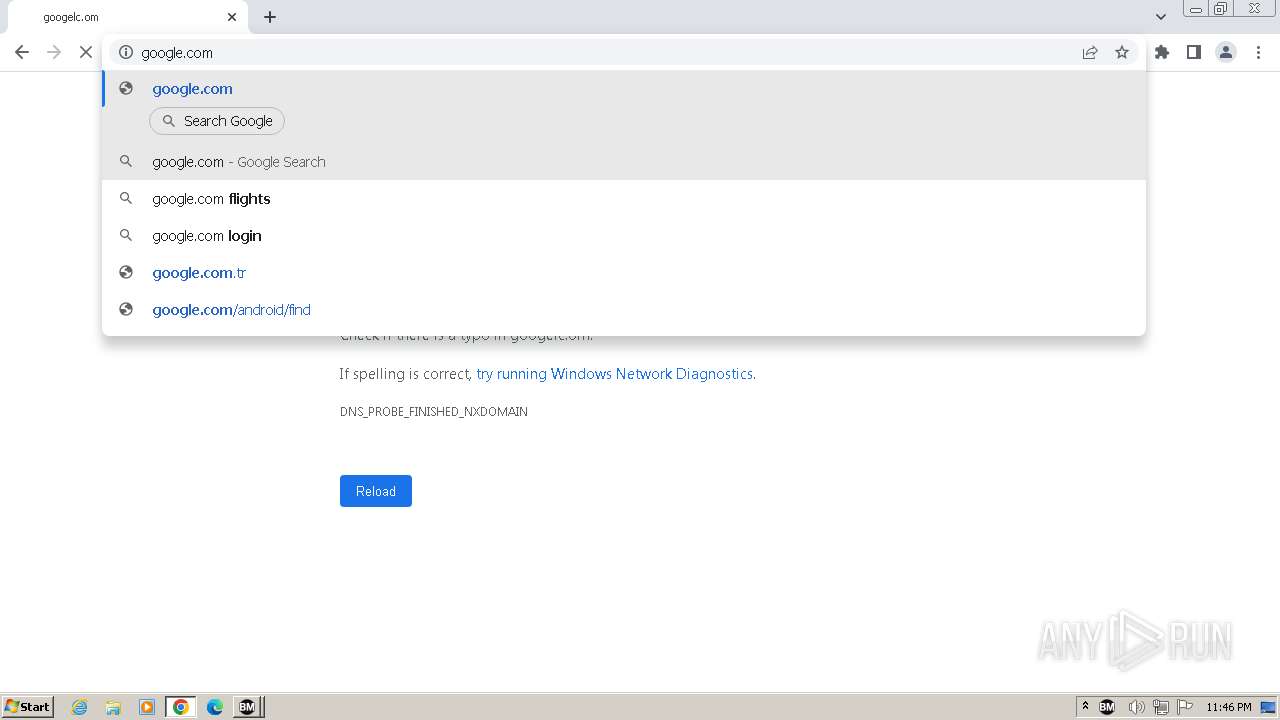Image resolution: width=1280 pixels, height=720 pixels.
Task: Click the magnifier icon beside google.com flights
Action: click(126, 198)
